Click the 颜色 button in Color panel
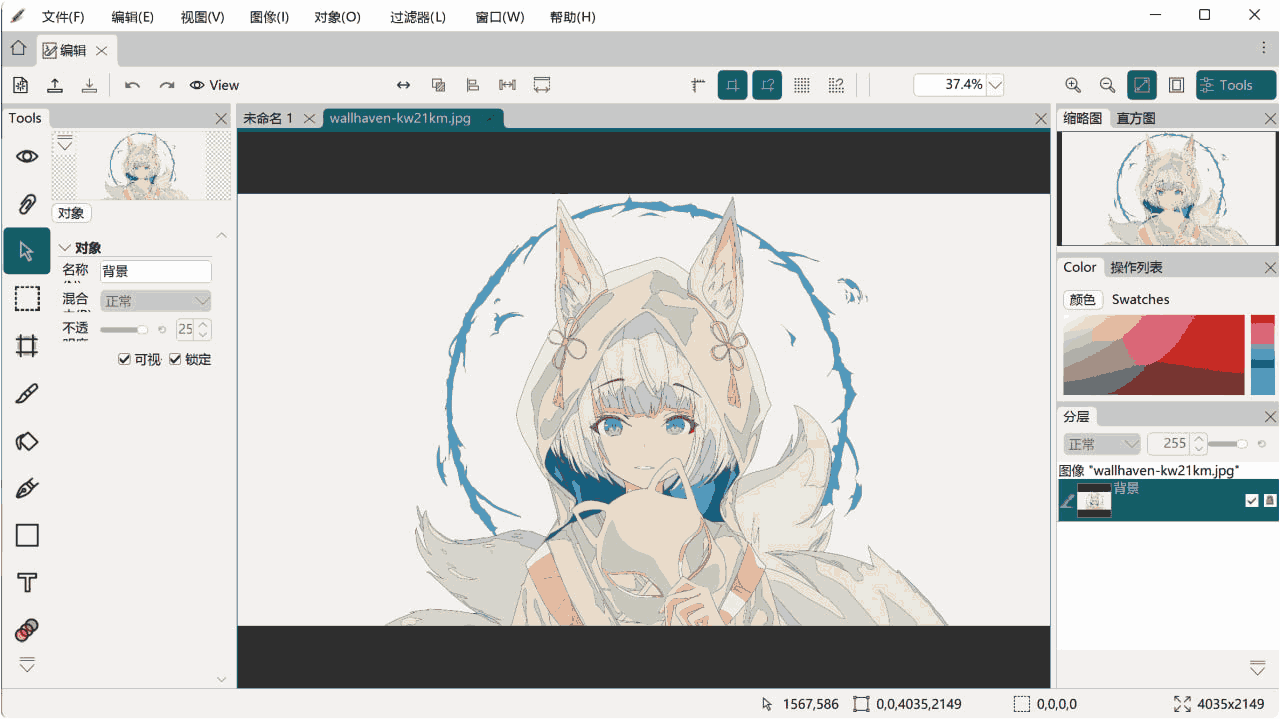The width and height of the screenshot is (1280, 719). [x=1083, y=299]
